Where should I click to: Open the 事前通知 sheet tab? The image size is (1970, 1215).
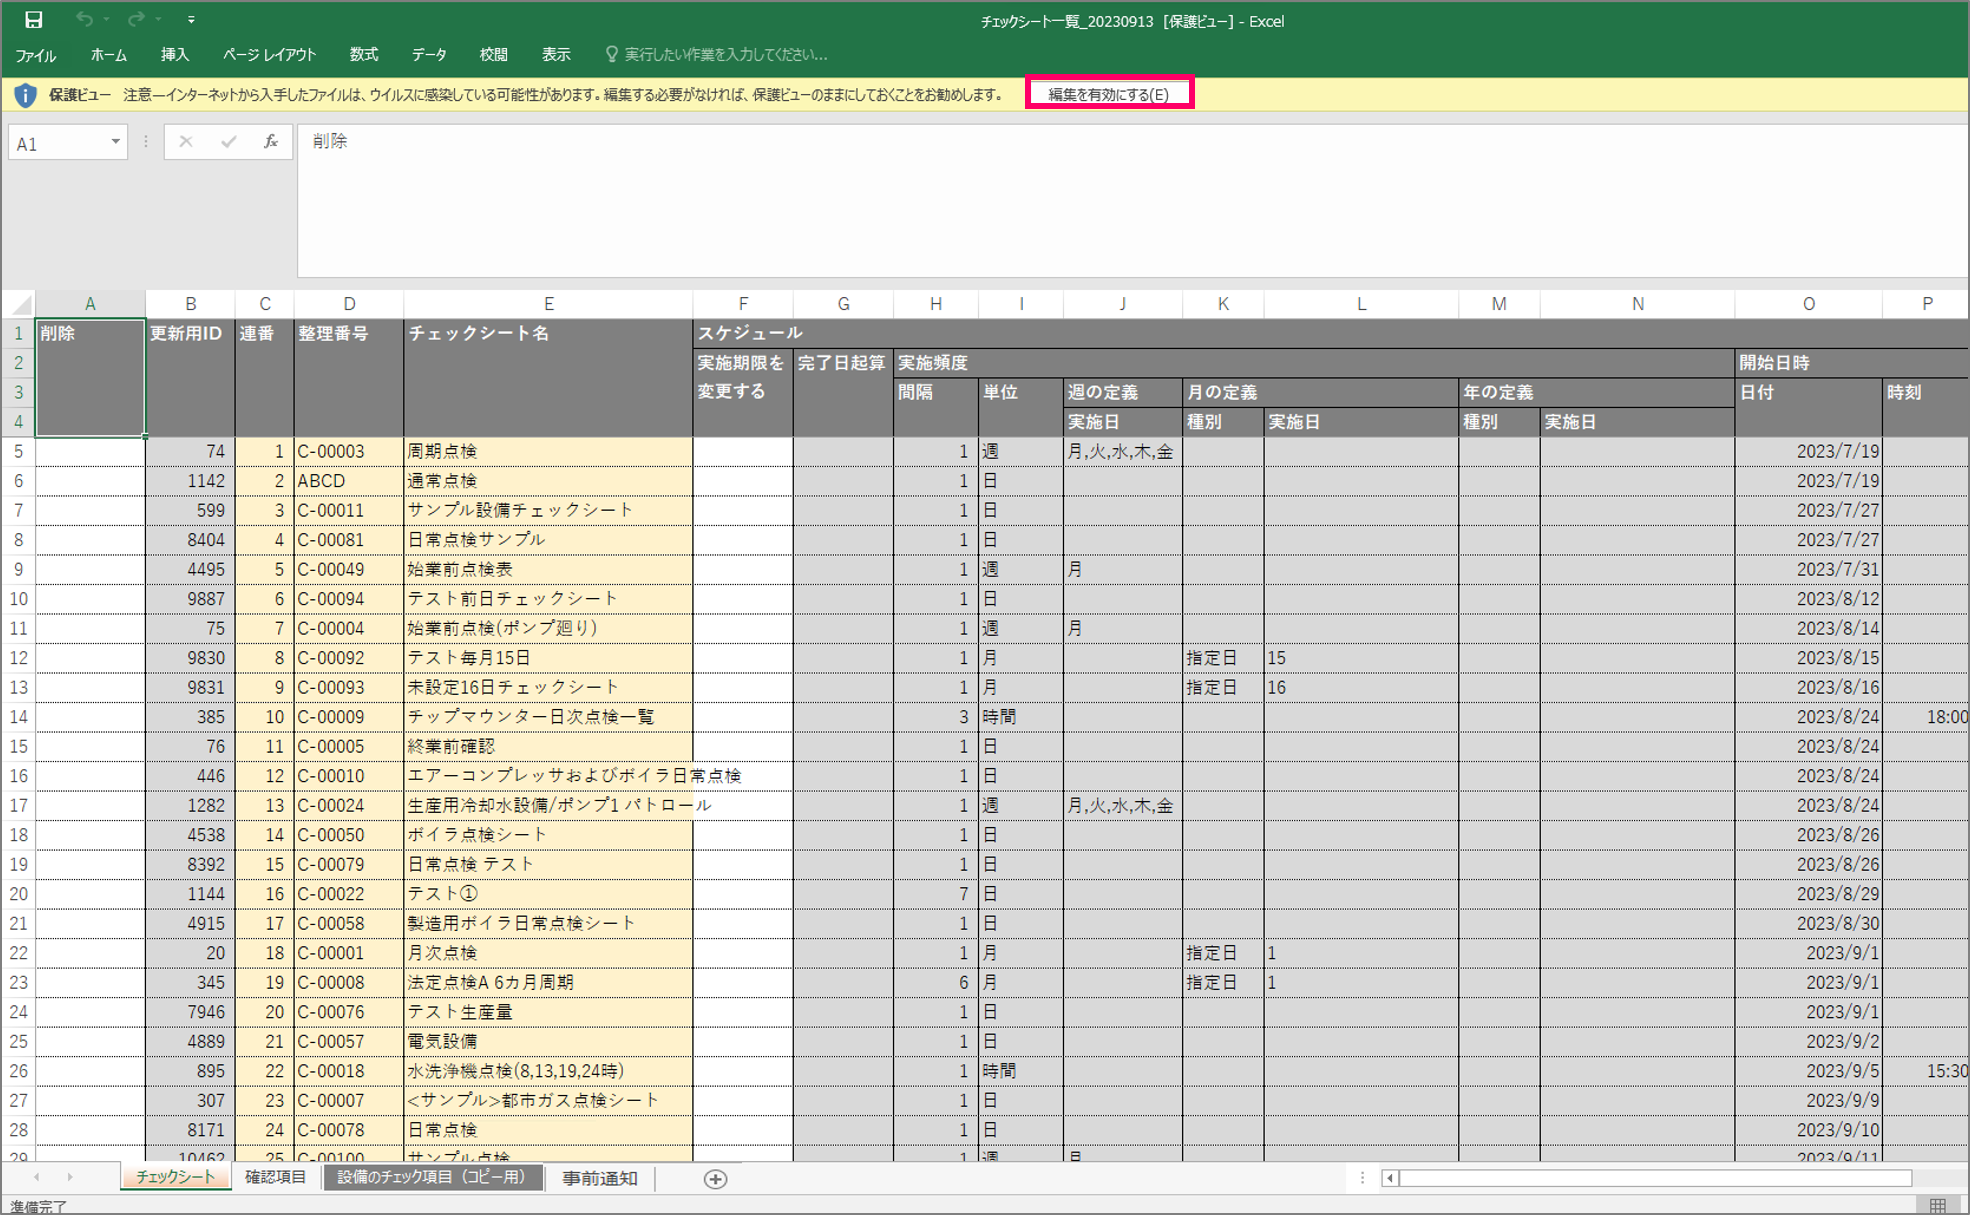tap(599, 1178)
